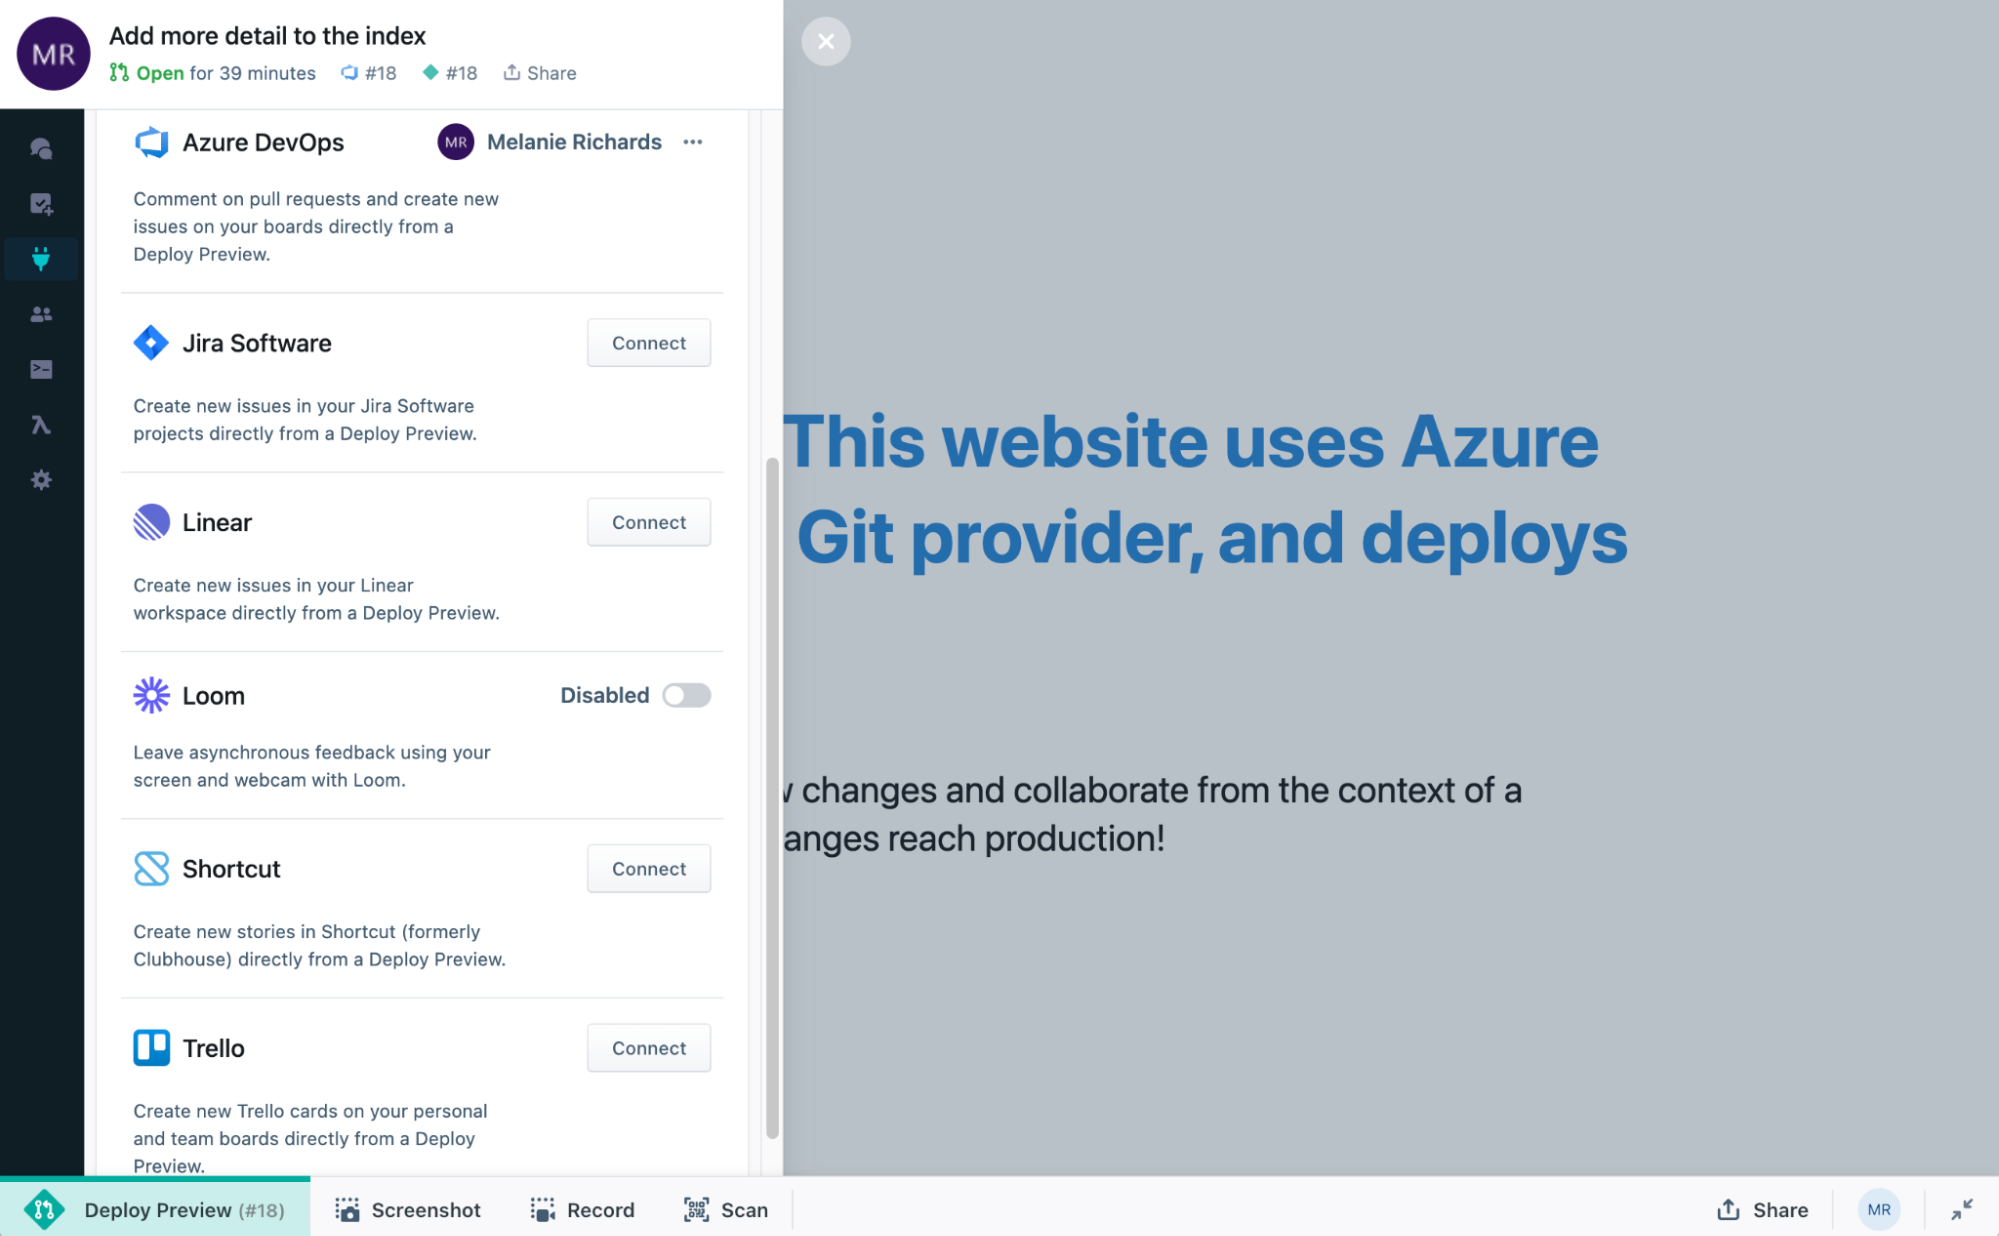Connect the Linear integration
The height and width of the screenshot is (1236, 1999).
point(648,522)
